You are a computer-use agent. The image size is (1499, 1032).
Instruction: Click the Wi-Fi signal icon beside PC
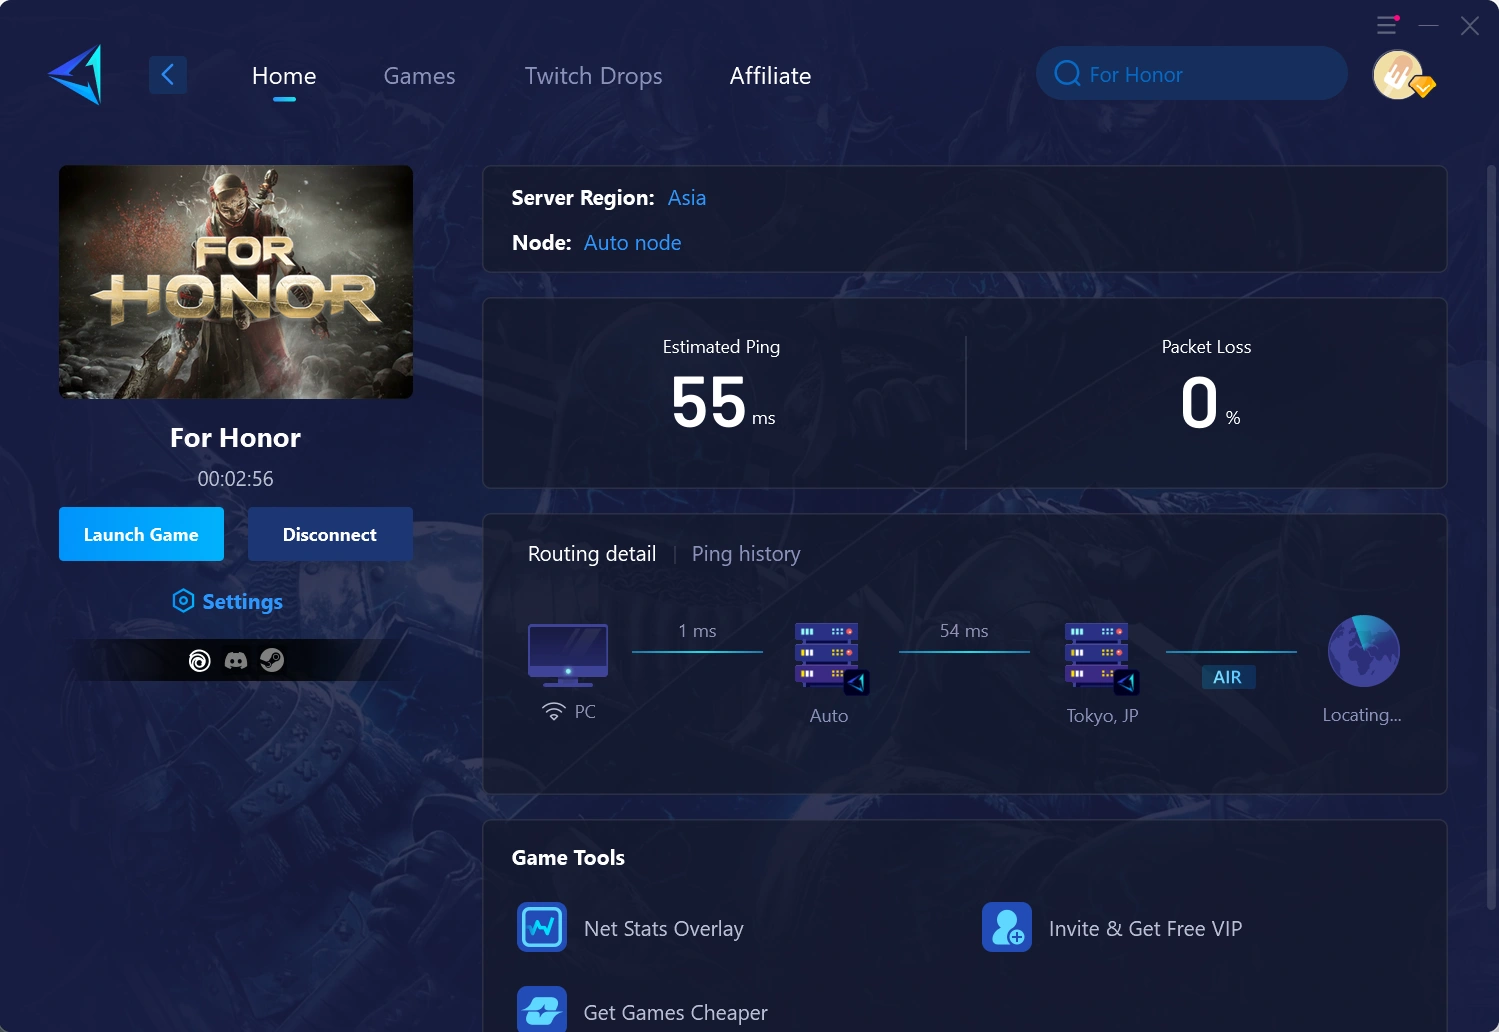[554, 711]
